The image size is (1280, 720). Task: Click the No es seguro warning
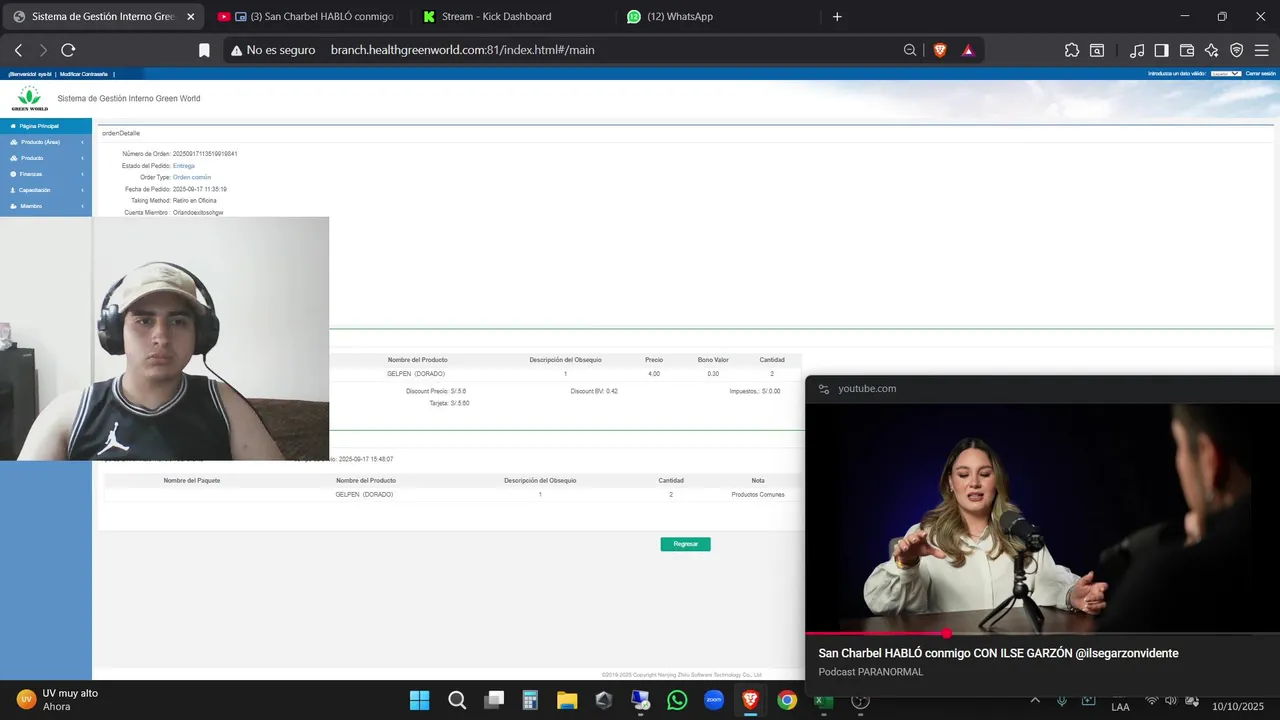click(272, 50)
